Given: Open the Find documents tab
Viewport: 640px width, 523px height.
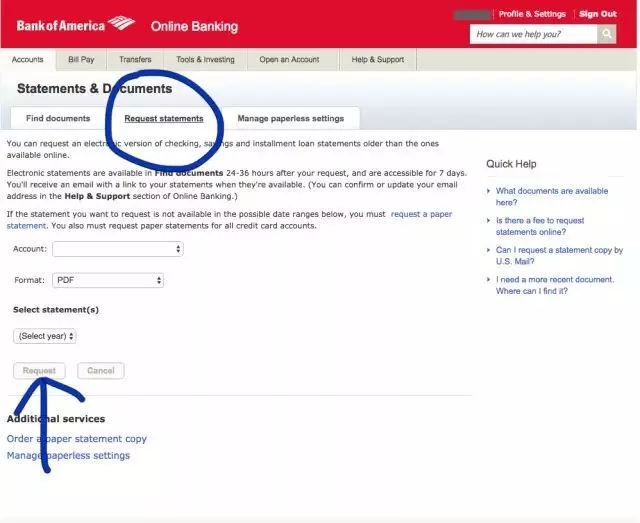Looking at the screenshot, I should click(x=58, y=119).
